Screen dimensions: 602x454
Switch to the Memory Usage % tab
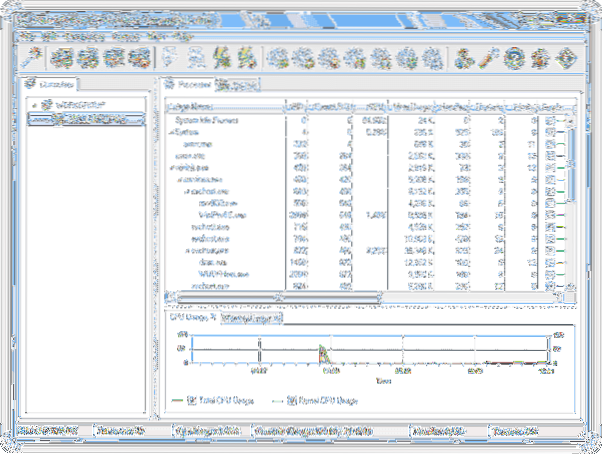pos(252,318)
